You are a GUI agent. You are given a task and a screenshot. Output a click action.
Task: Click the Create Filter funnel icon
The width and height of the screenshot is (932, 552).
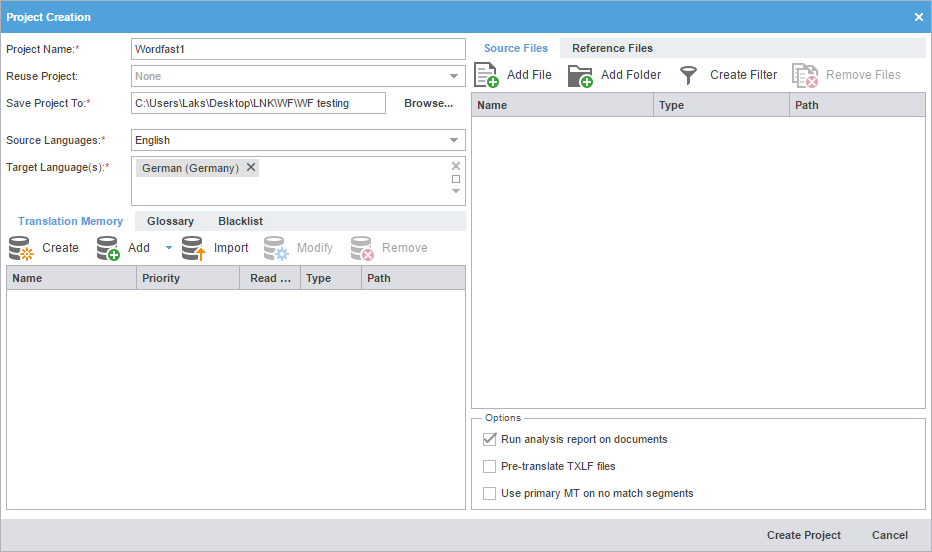click(688, 75)
